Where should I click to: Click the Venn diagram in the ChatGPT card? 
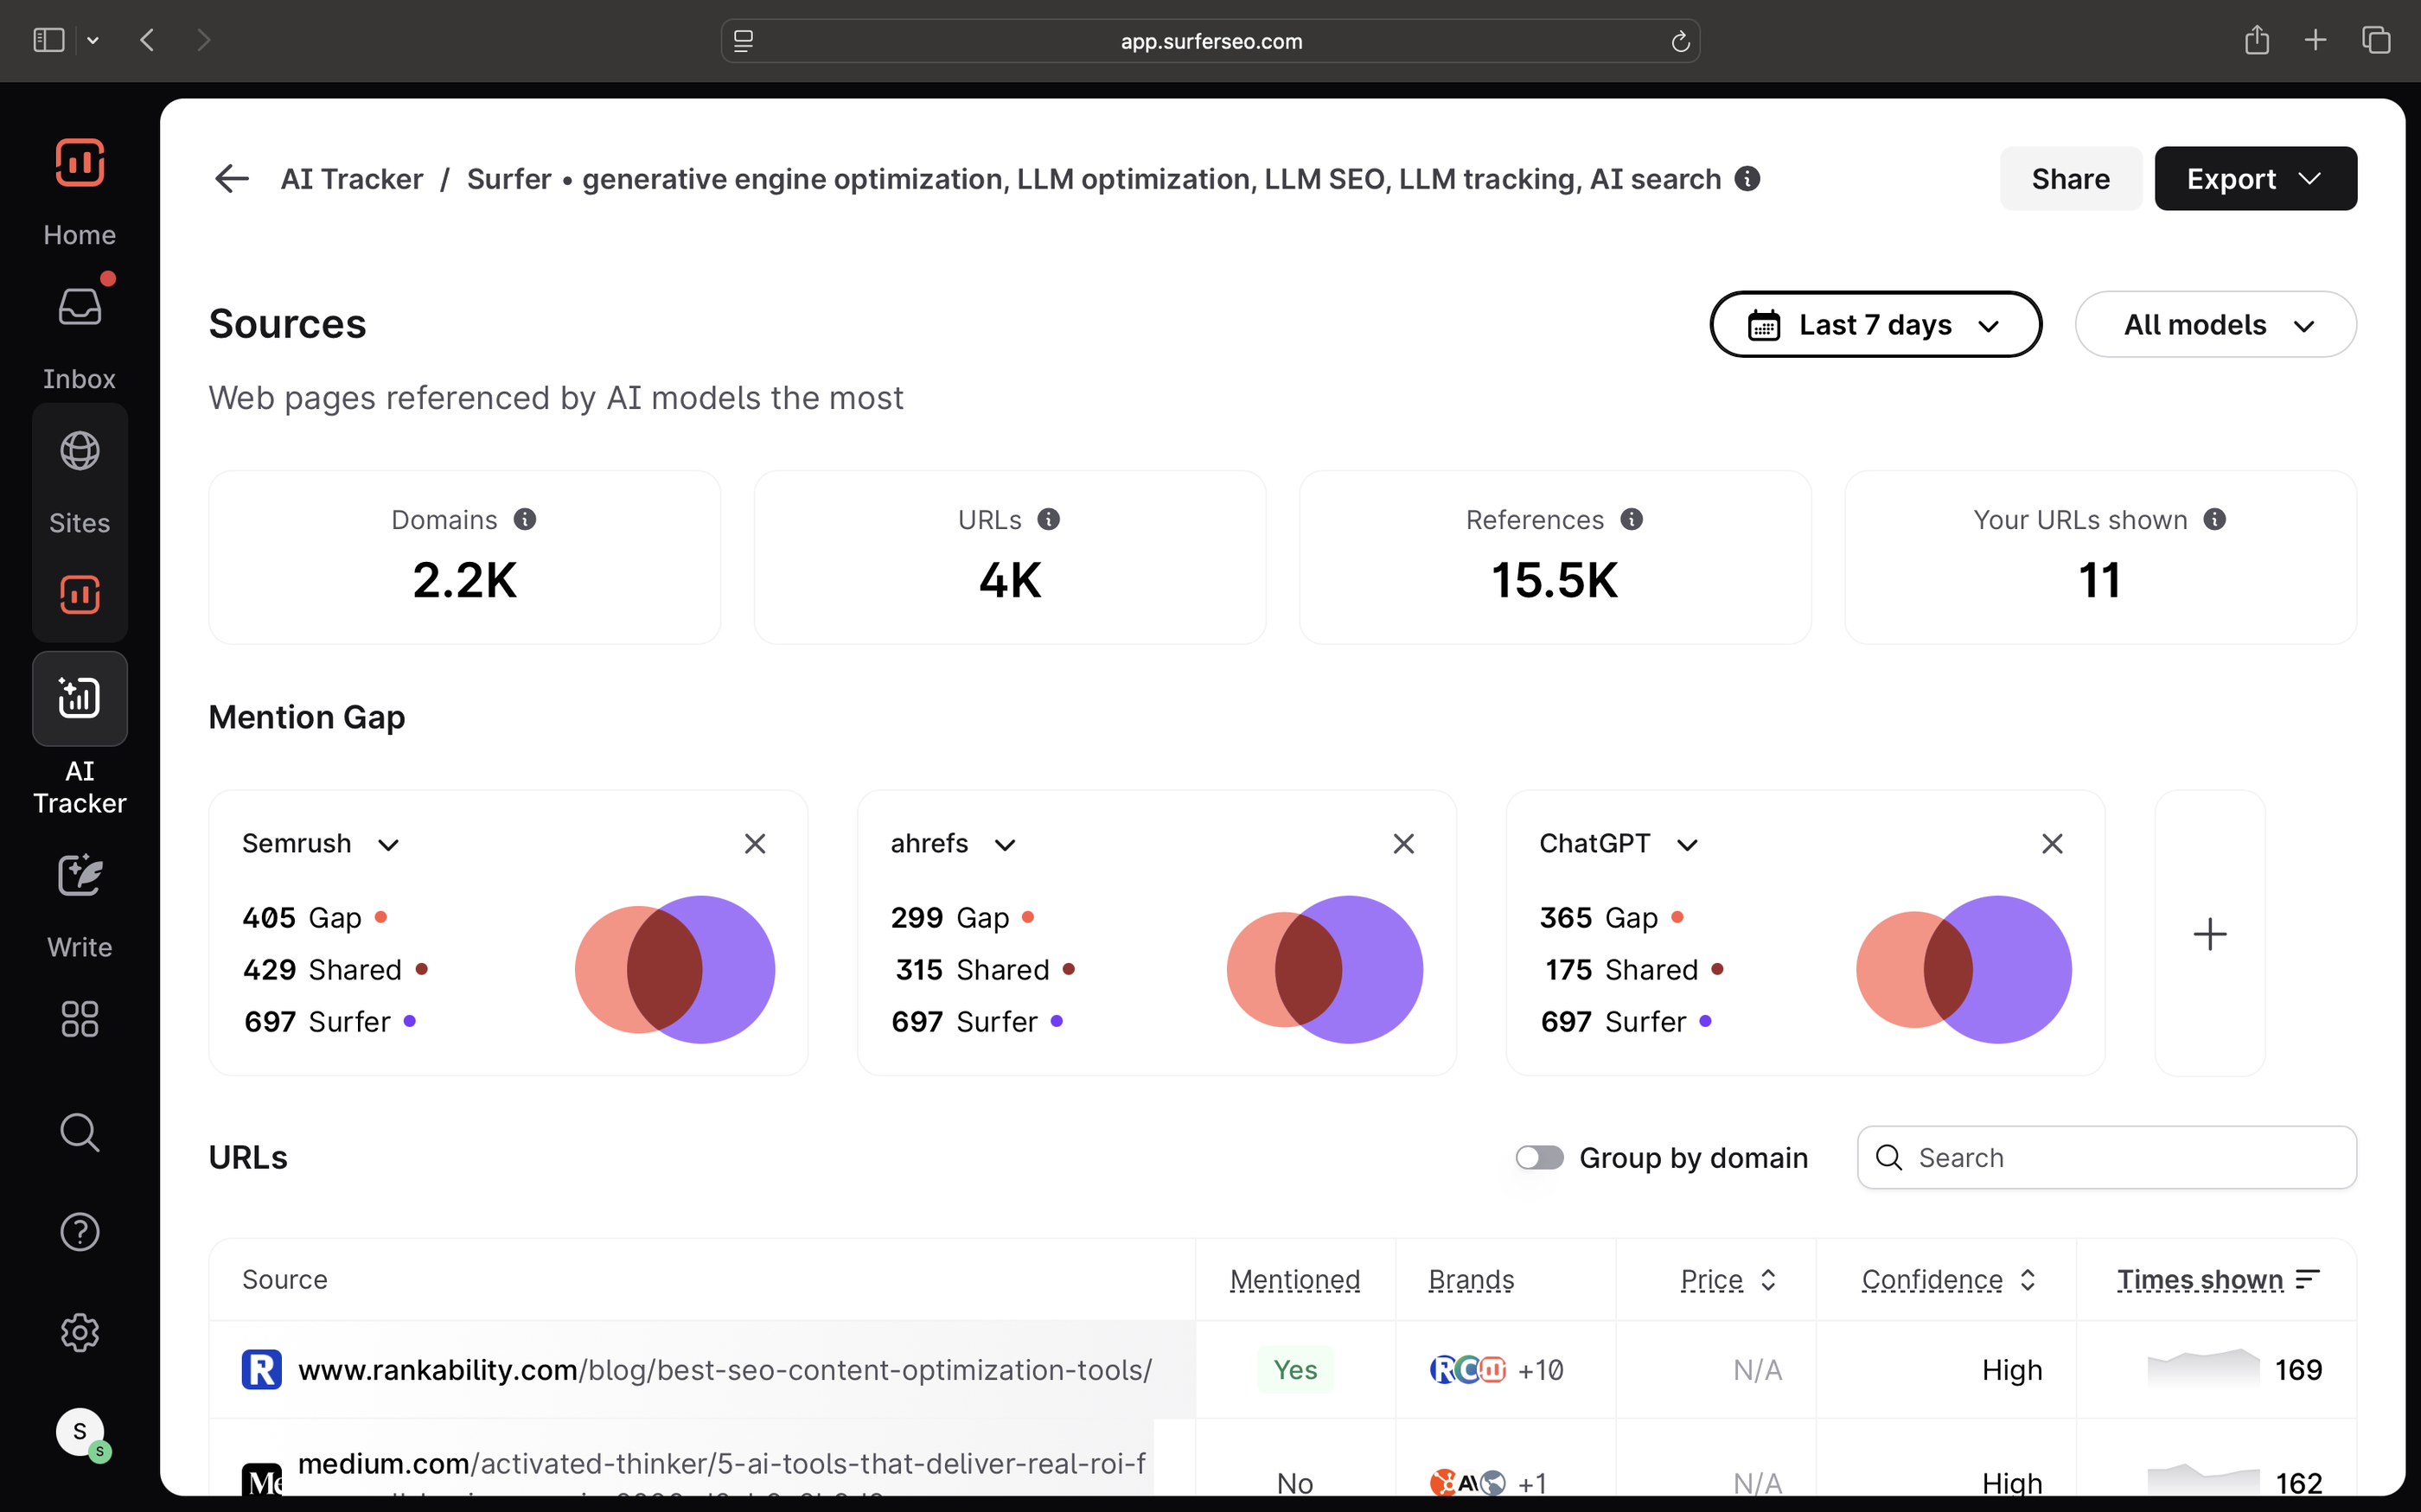[1963, 968]
